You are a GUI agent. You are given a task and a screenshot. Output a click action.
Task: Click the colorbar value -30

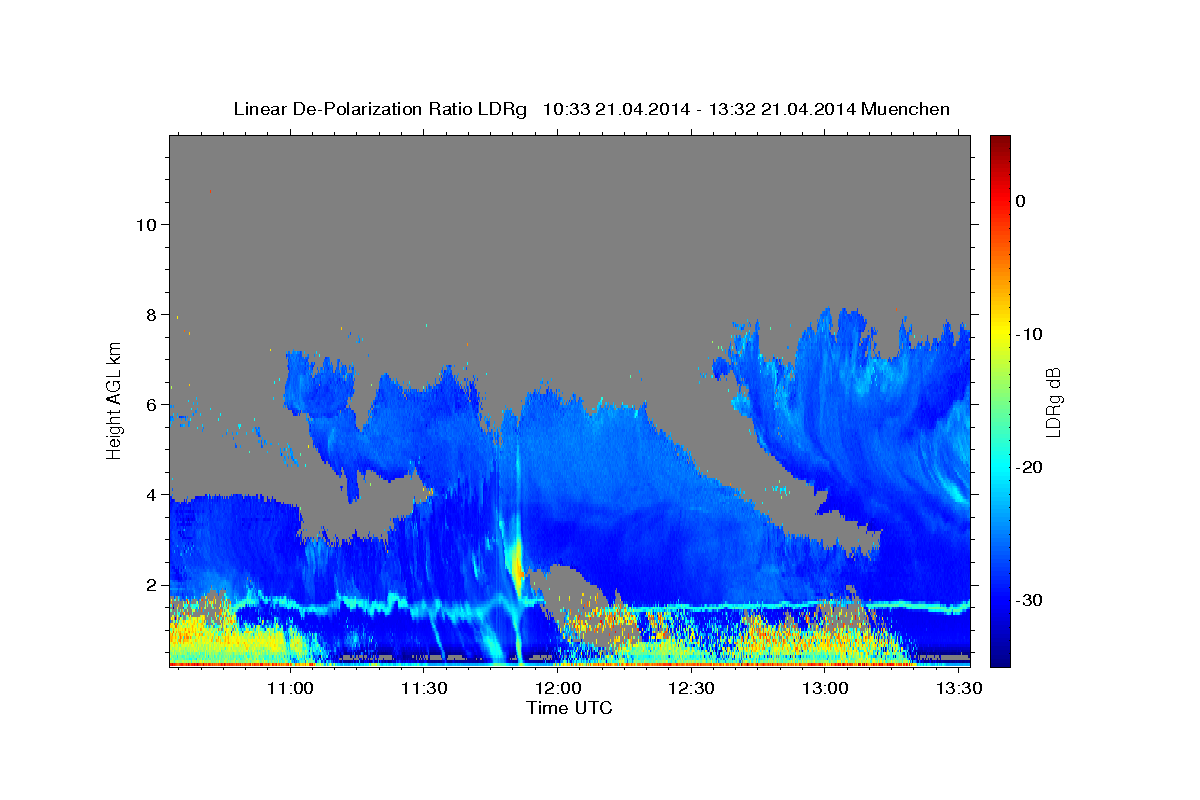coord(1030,600)
